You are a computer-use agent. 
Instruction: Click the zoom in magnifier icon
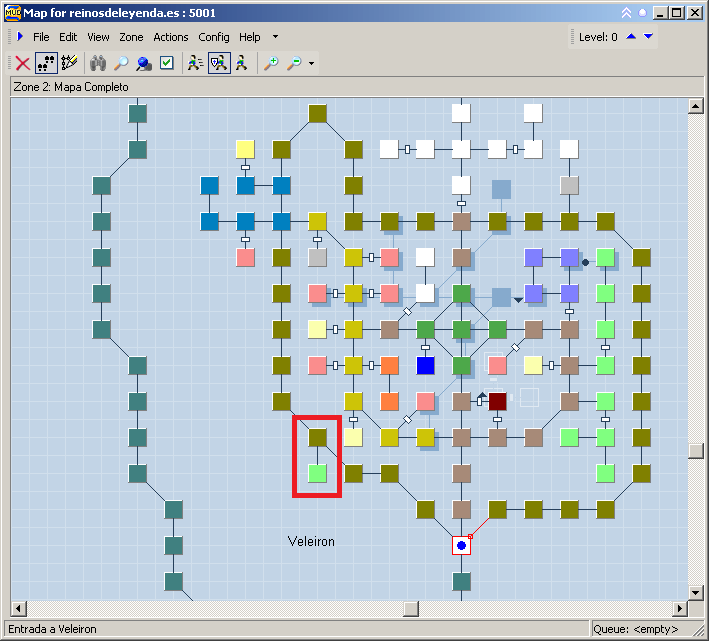(x=271, y=63)
